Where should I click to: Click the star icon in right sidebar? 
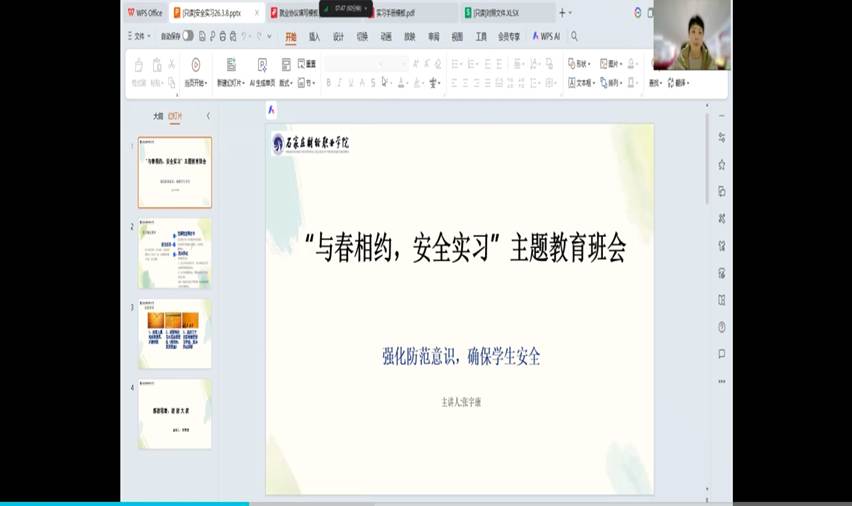(722, 164)
